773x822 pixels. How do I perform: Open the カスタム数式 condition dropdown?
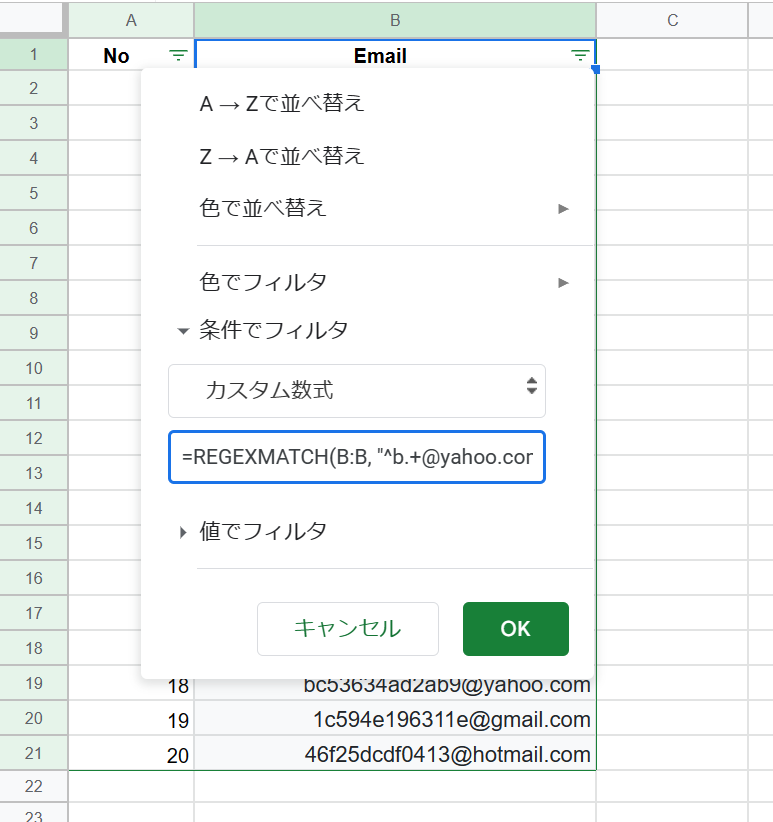click(x=357, y=390)
